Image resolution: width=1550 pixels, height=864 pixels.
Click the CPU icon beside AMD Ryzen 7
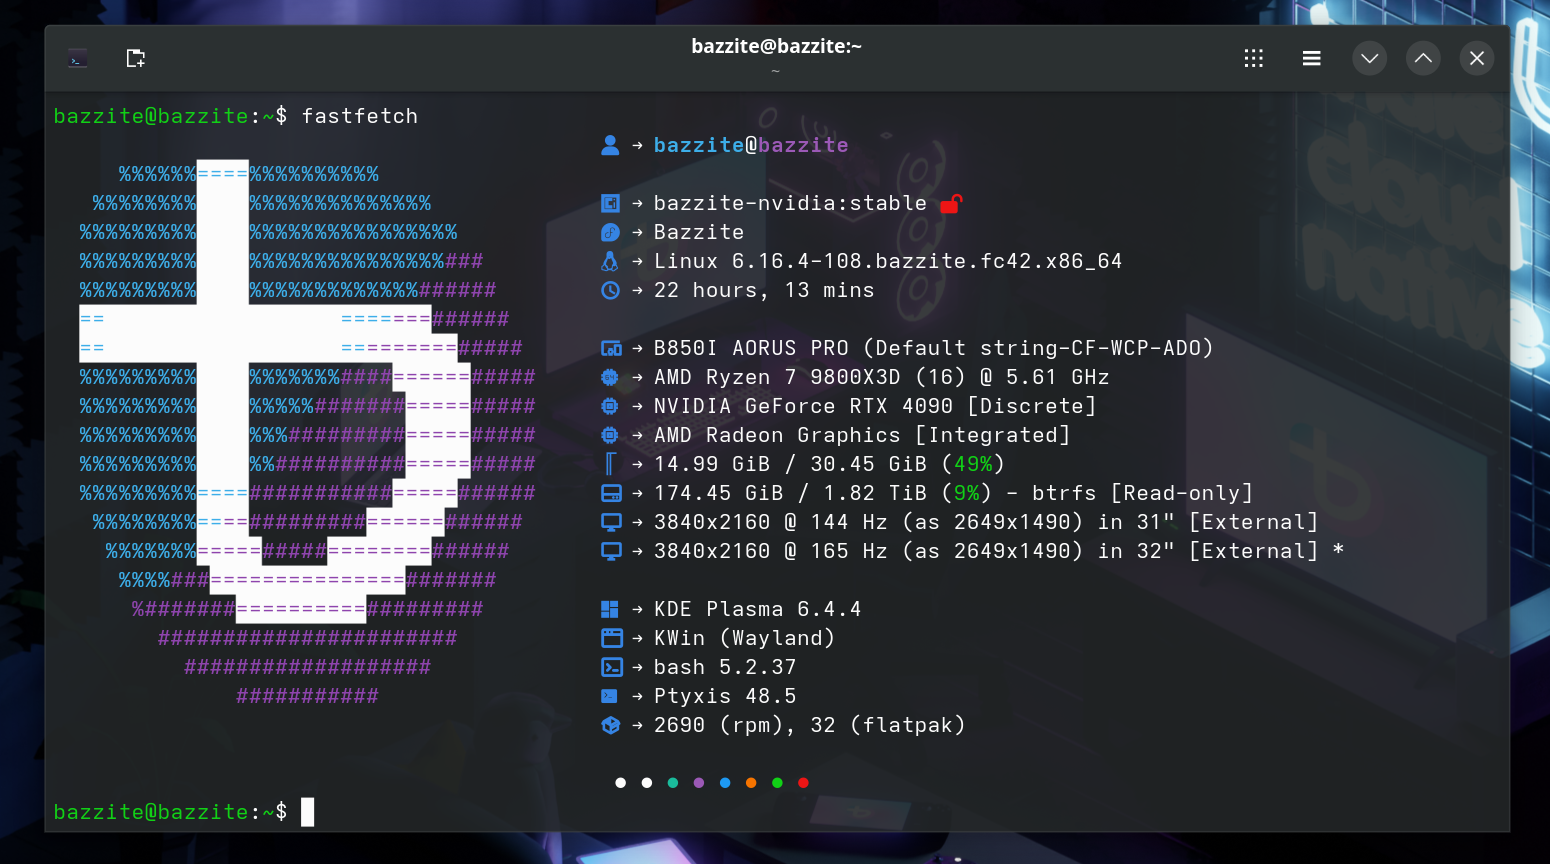[x=610, y=377]
